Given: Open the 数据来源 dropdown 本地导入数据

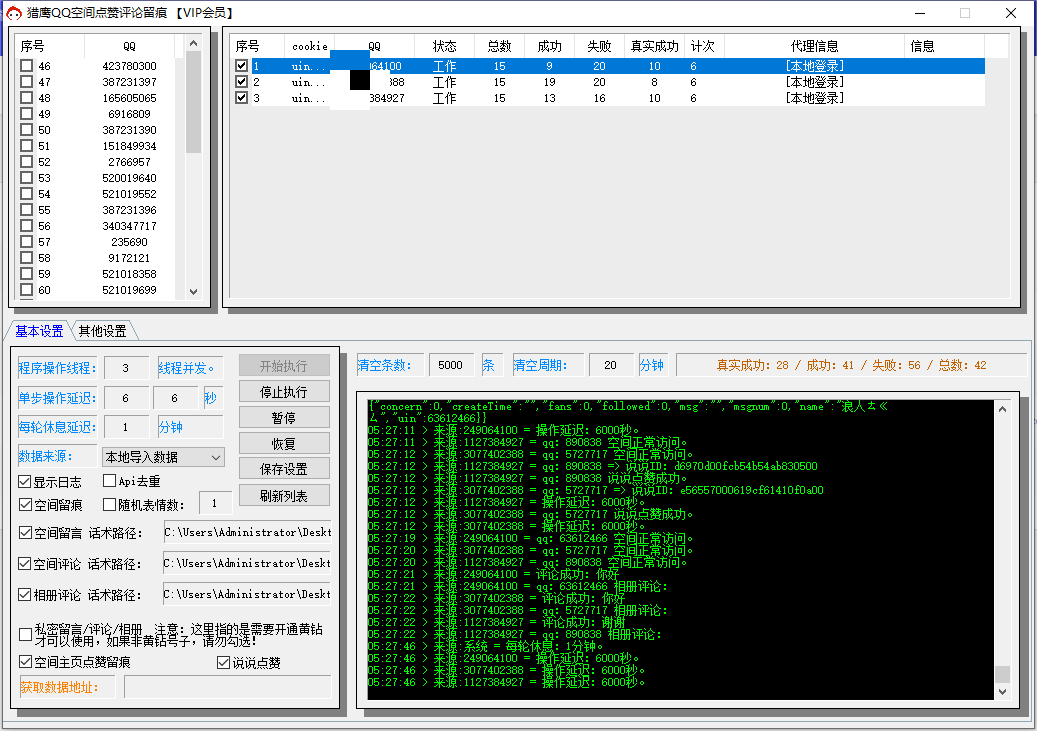Looking at the screenshot, I should pyautogui.click(x=163, y=457).
